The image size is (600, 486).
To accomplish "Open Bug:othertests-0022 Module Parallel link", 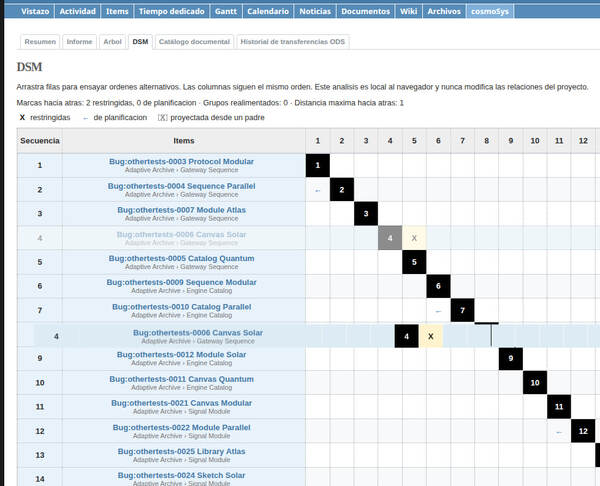I will click(x=181, y=427).
